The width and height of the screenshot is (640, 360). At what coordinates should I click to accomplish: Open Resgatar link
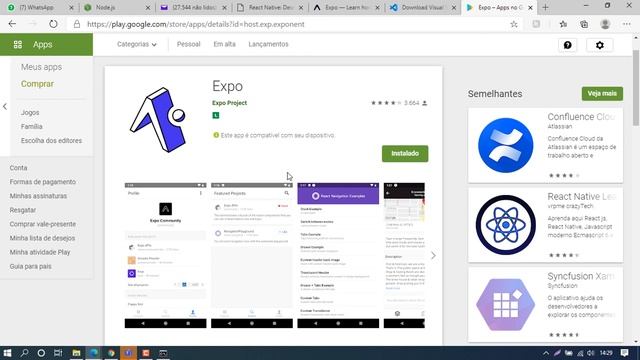tap(22, 210)
